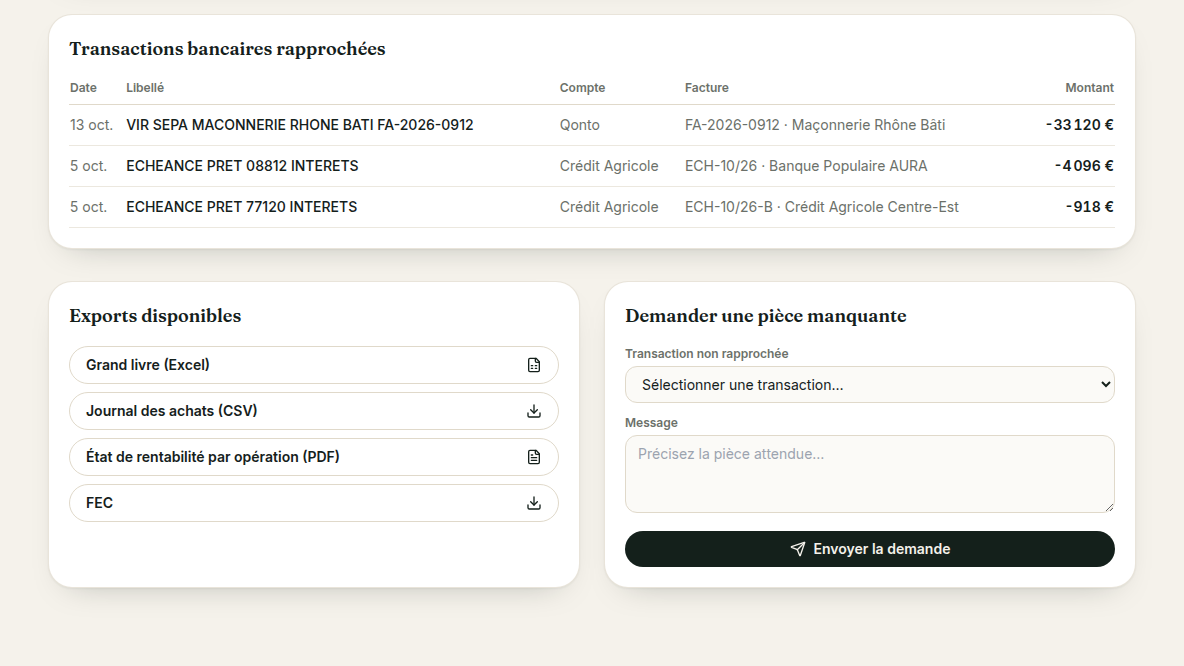
Task: Export Grand livre (Excel)
Action: pos(313,365)
